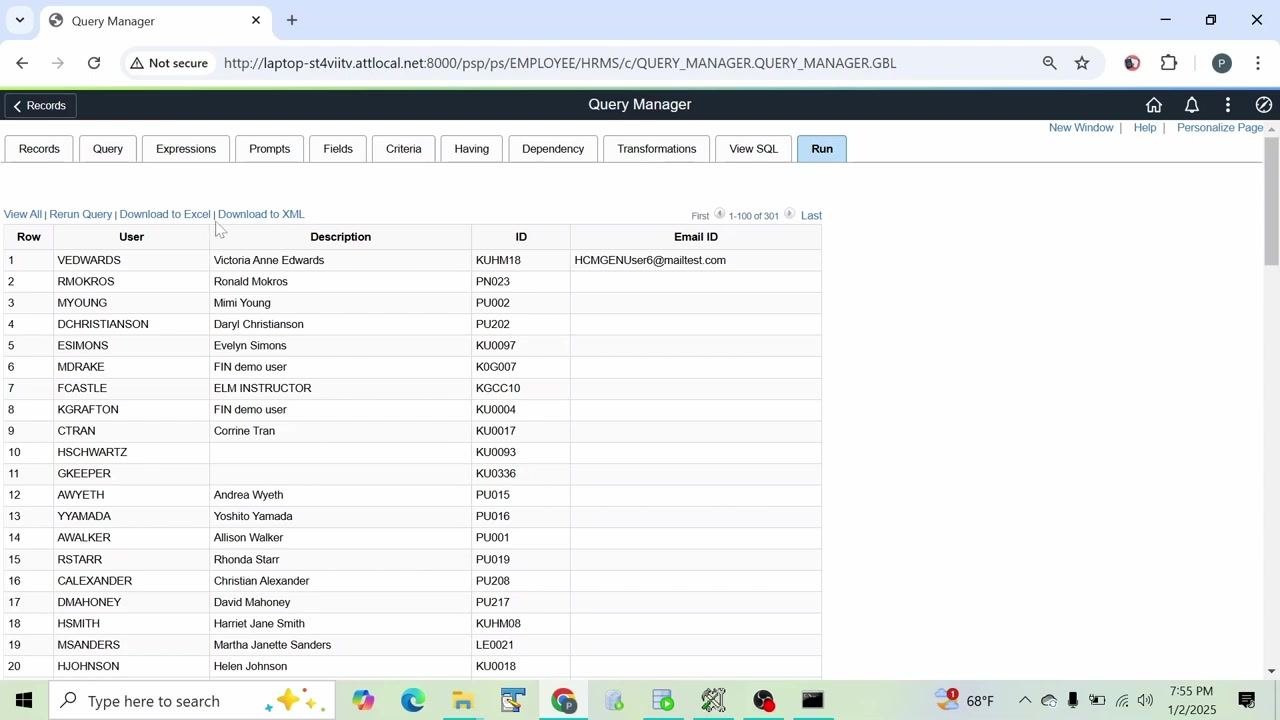This screenshot has width=1280, height=720.
Task: Click Download to XML link
Action: 261,215
